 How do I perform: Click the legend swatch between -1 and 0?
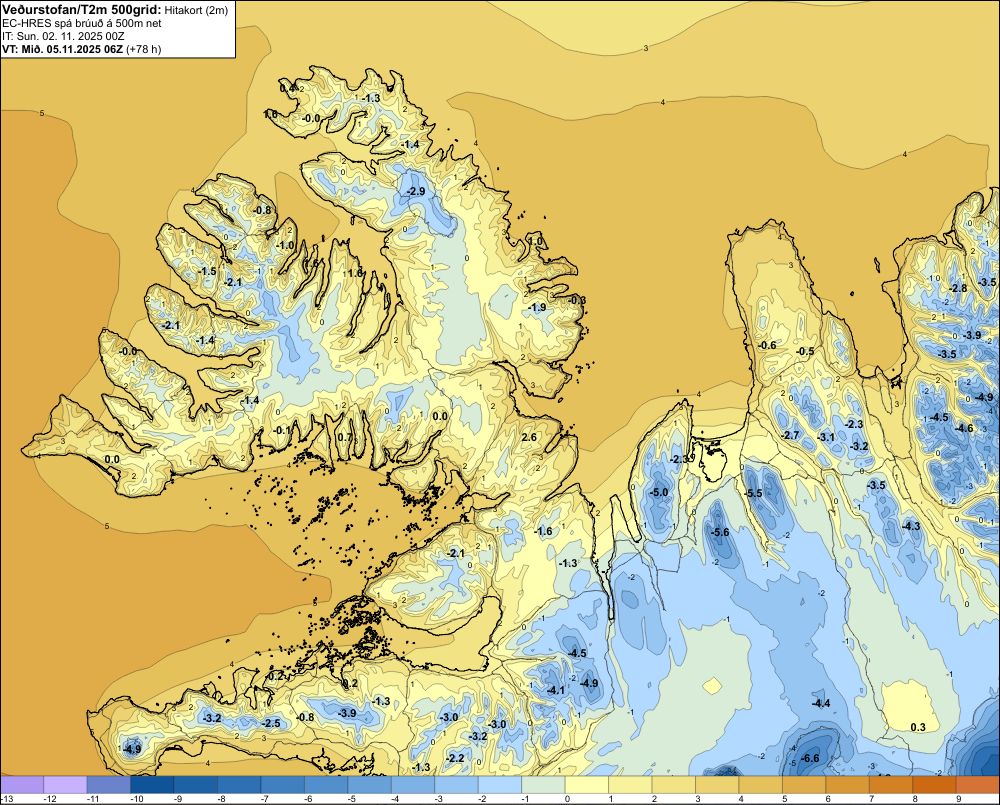[x=543, y=785]
